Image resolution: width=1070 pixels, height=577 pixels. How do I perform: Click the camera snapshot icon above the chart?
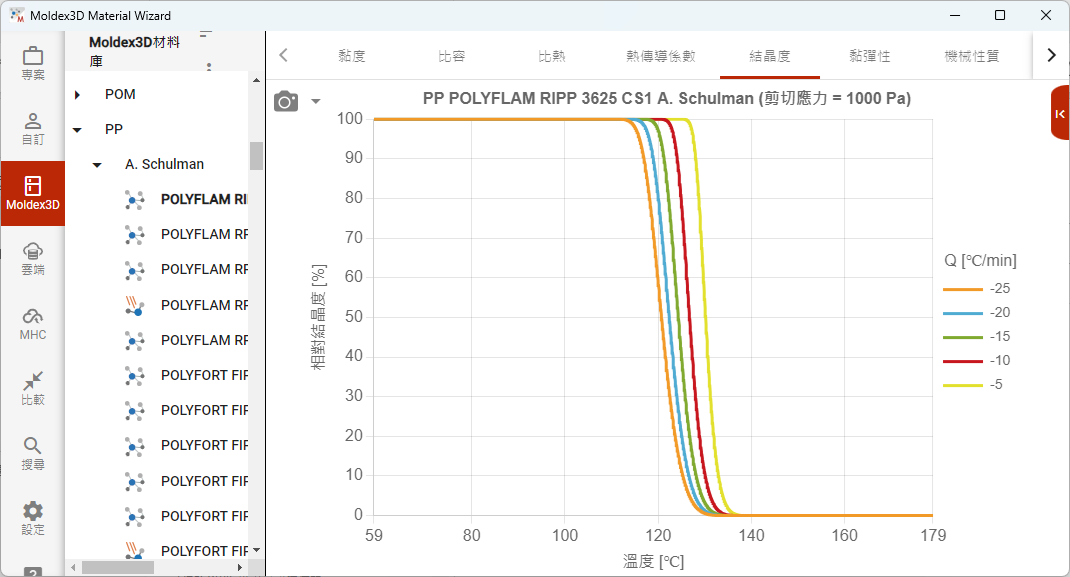coord(287,102)
